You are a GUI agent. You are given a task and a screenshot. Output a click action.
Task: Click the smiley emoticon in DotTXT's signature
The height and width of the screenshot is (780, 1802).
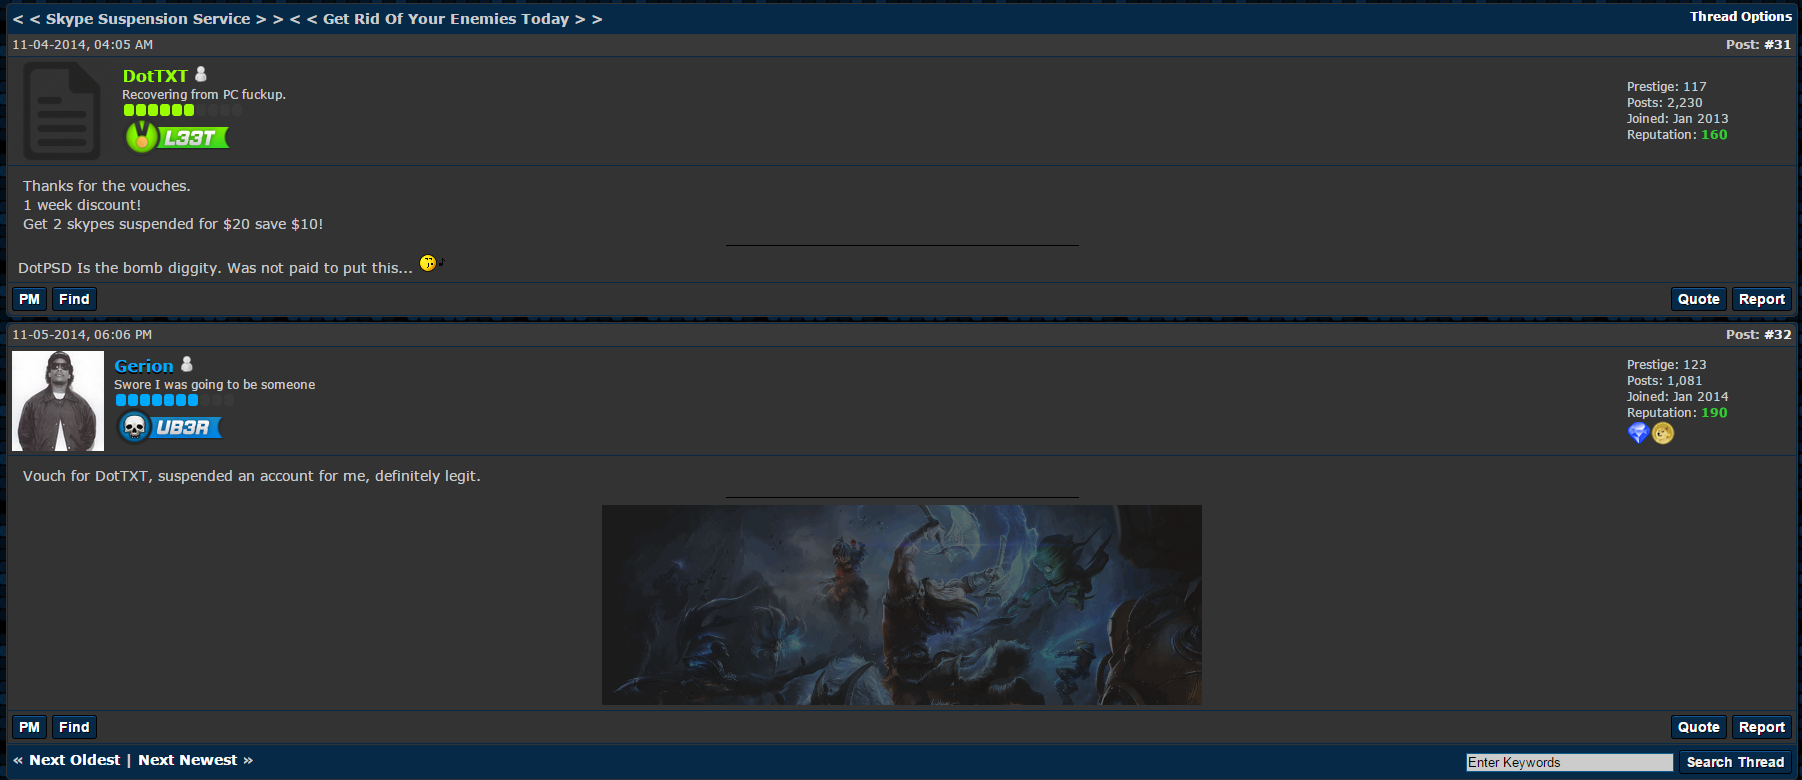pos(430,263)
